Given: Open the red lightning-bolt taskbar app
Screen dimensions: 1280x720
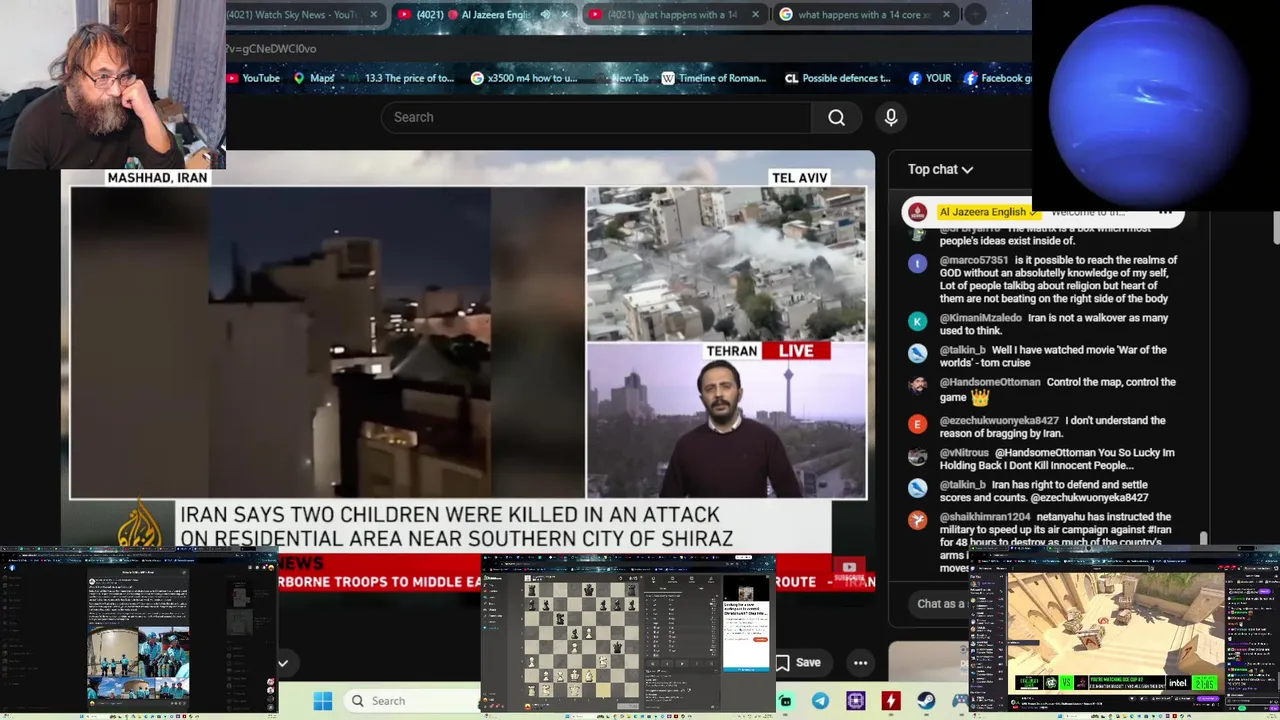Looking at the screenshot, I should coord(890,701).
